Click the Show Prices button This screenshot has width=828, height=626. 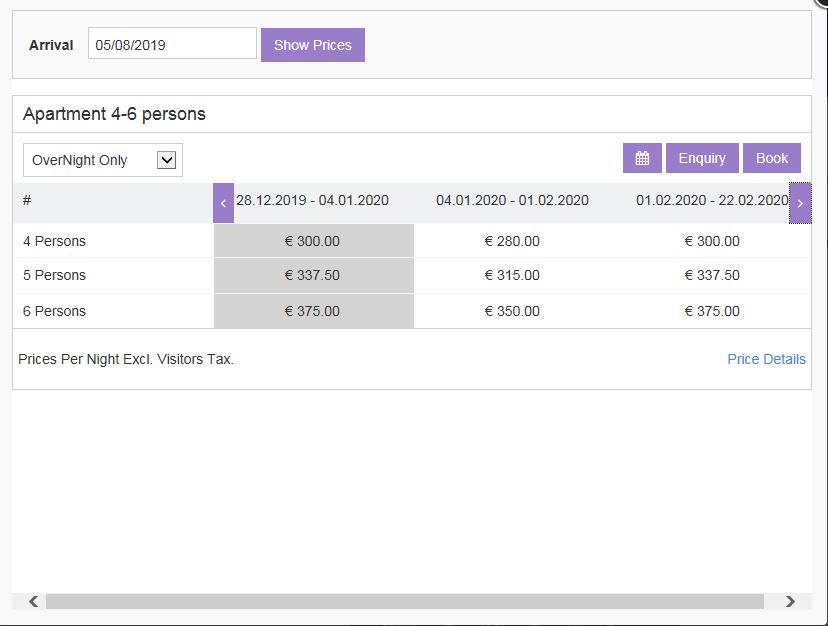point(313,45)
